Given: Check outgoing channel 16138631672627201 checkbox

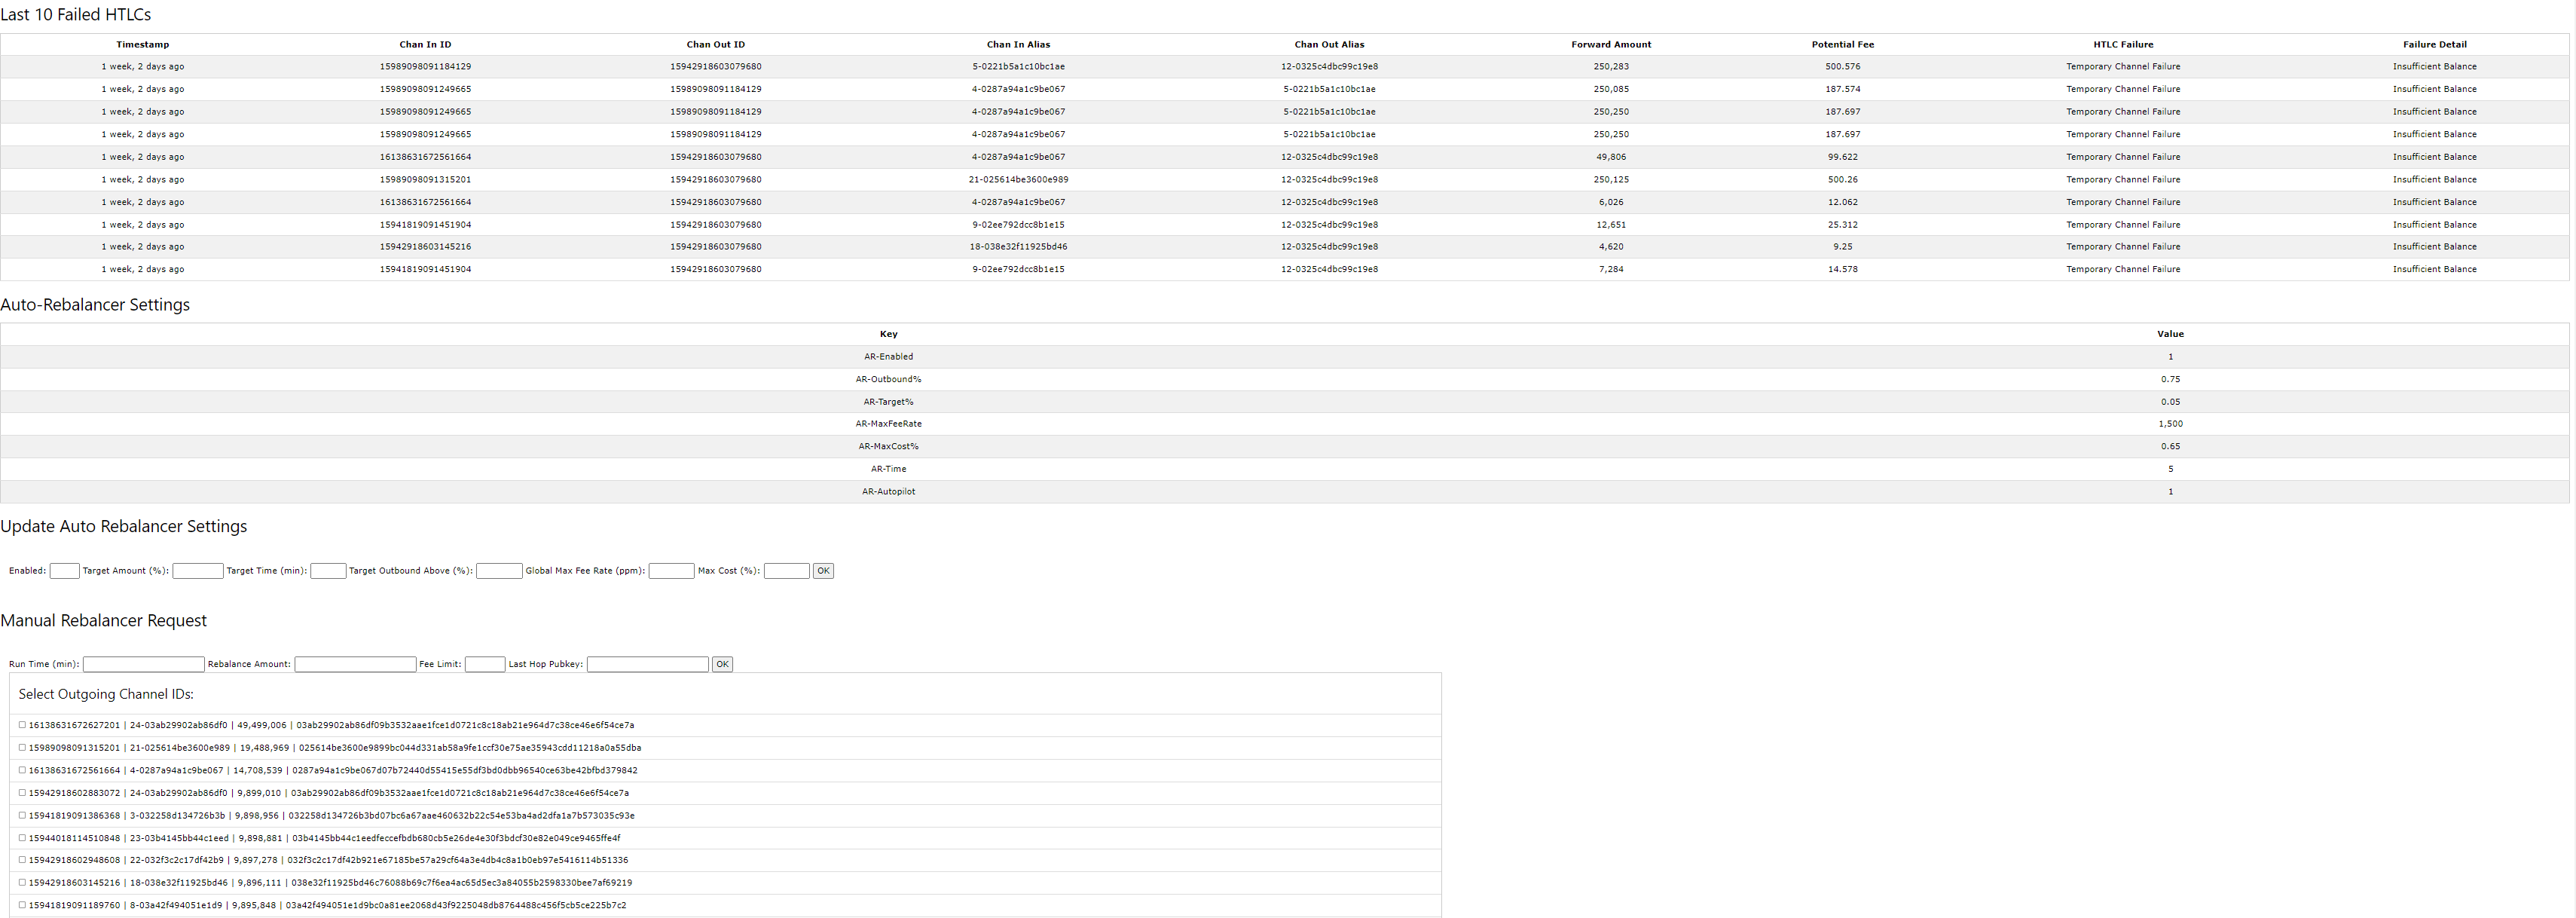Looking at the screenshot, I should [x=22, y=725].
